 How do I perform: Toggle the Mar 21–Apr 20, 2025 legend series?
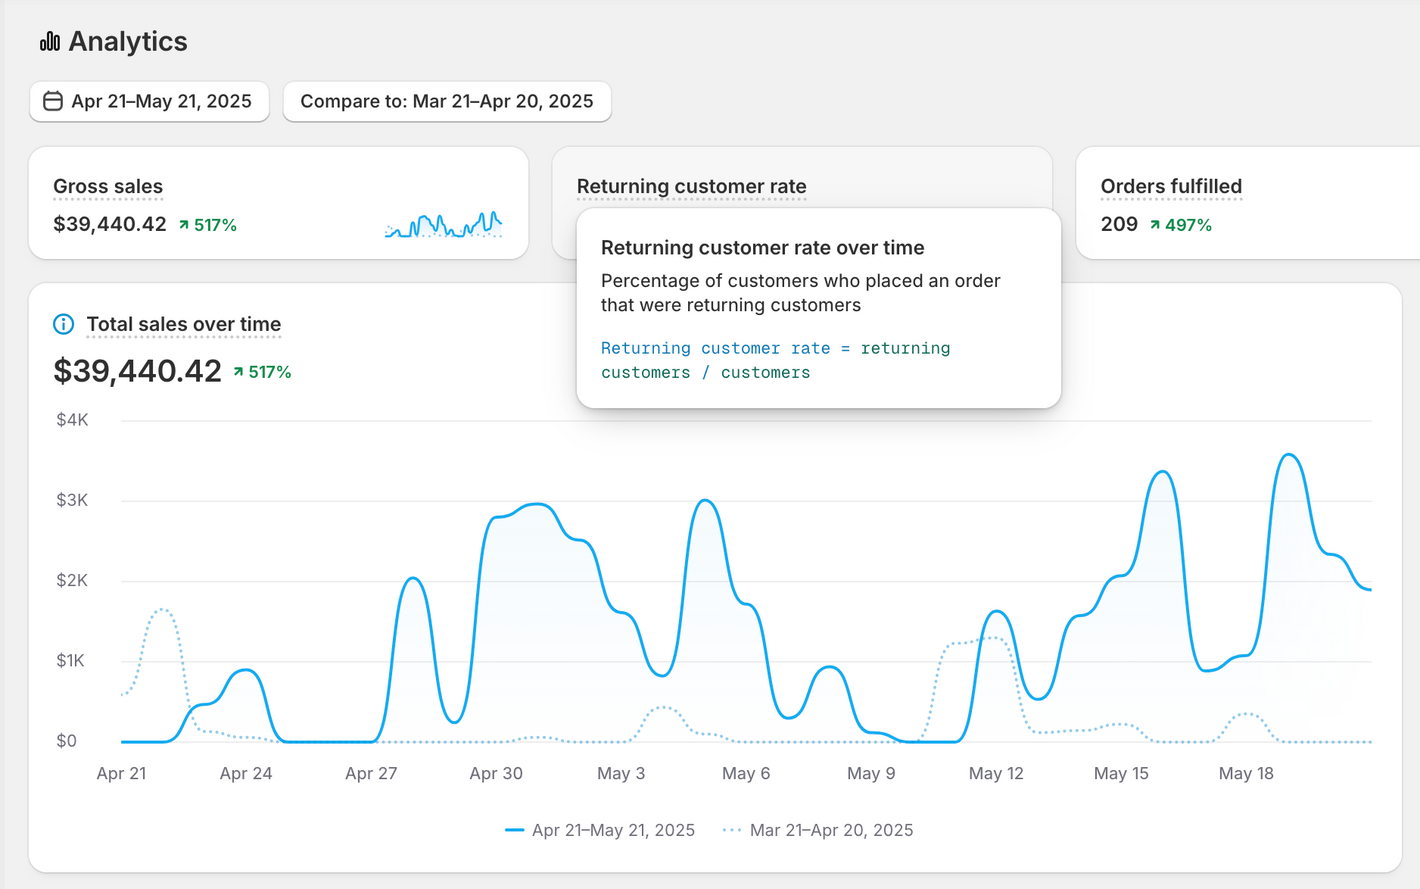coord(830,830)
